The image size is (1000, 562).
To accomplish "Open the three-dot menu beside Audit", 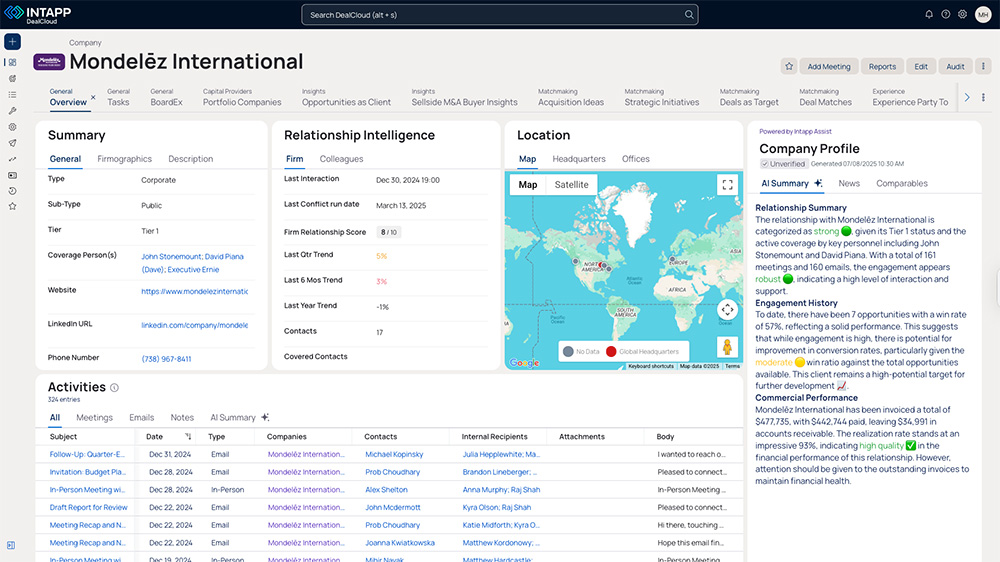I will 984,67.
